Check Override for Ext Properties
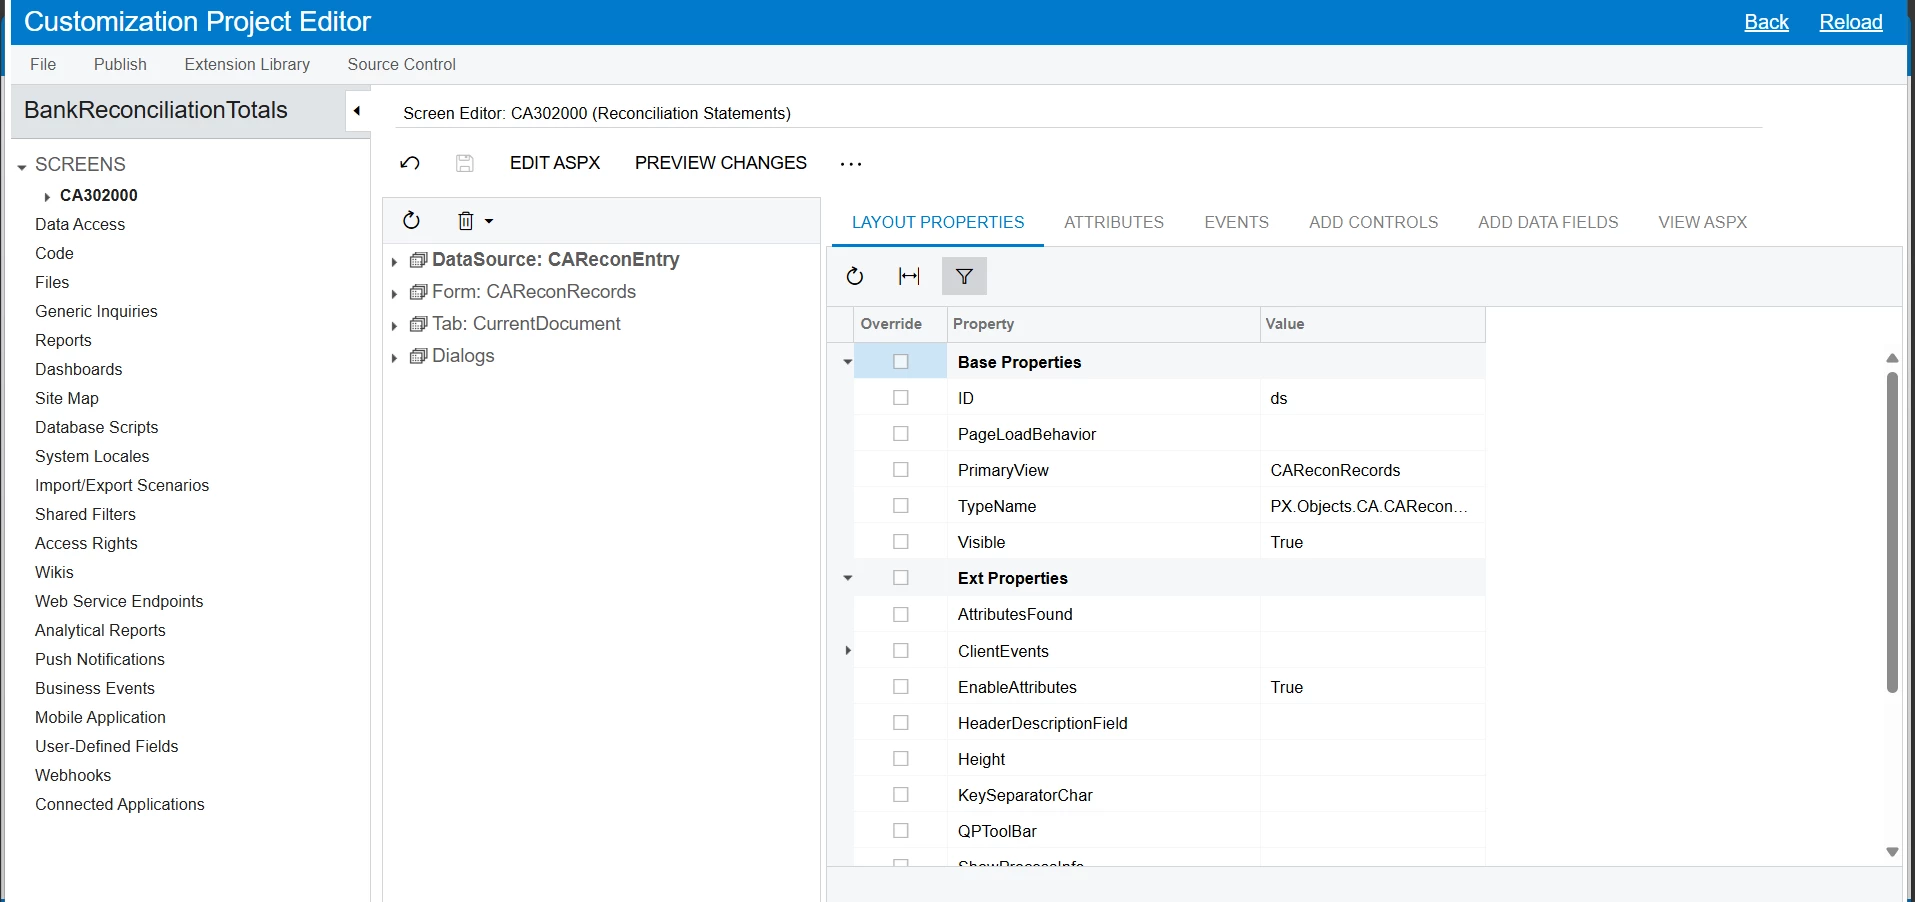This screenshot has height=902, width=1915. pyautogui.click(x=901, y=578)
